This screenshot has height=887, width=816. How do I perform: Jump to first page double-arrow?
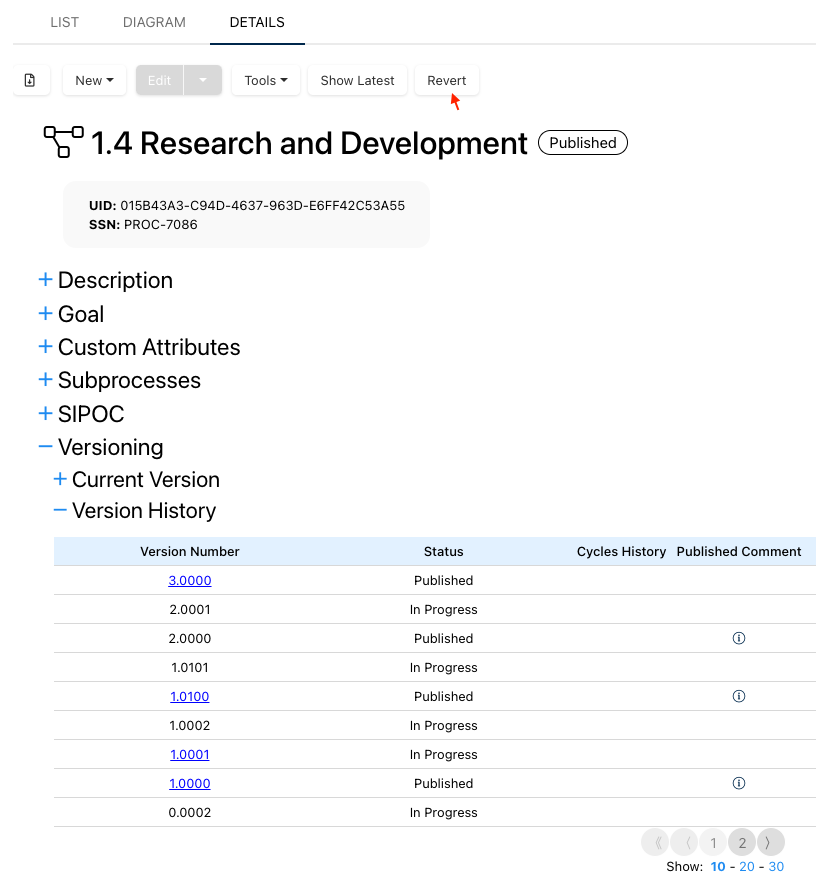tap(656, 842)
